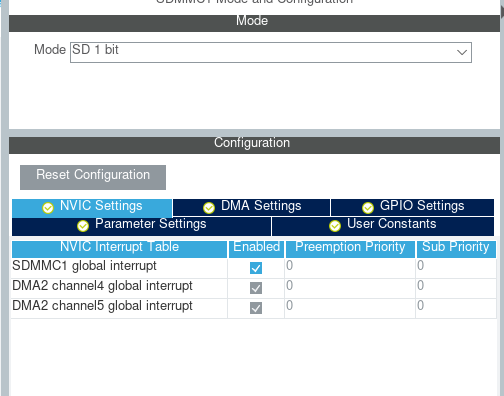504x396 pixels.
Task: Select DMA2 channel5 preemption priority cell
Action: 350,308
